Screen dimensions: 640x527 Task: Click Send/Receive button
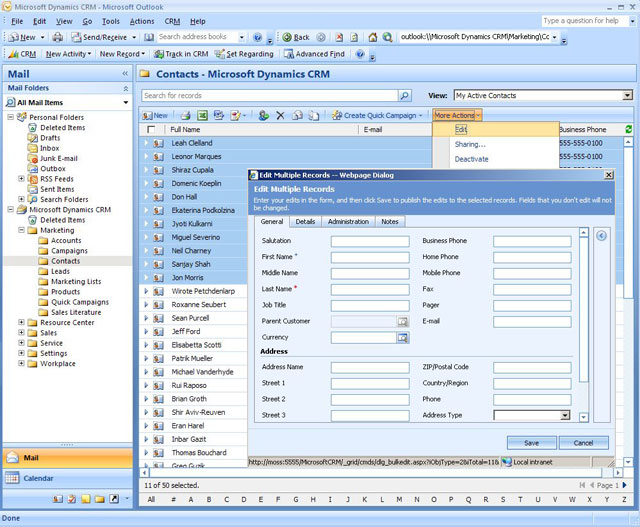pyautogui.click(x=104, y=37)
